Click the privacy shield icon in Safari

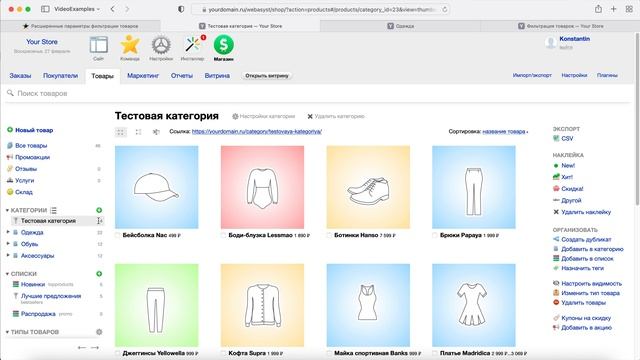pyautogui.click(x=181, y=9)
